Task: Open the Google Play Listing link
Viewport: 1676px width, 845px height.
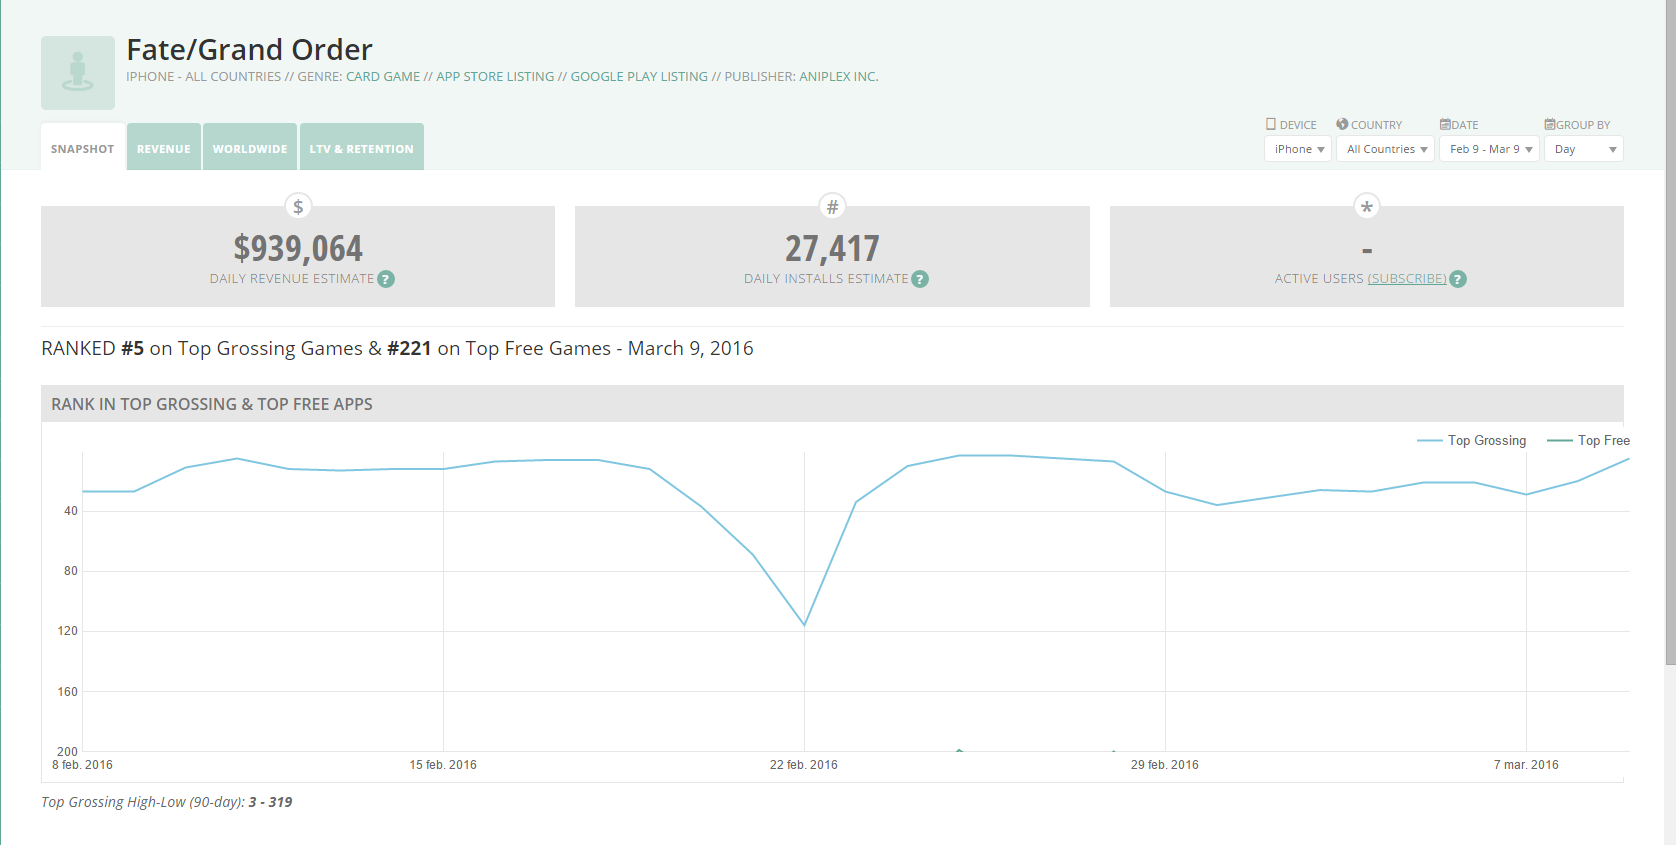Action: point(639,77)
